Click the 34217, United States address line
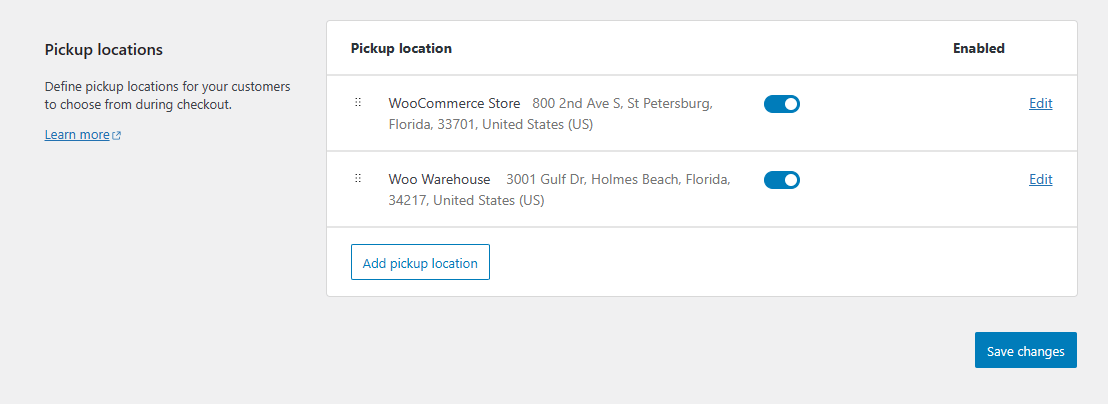 (466, 201)
